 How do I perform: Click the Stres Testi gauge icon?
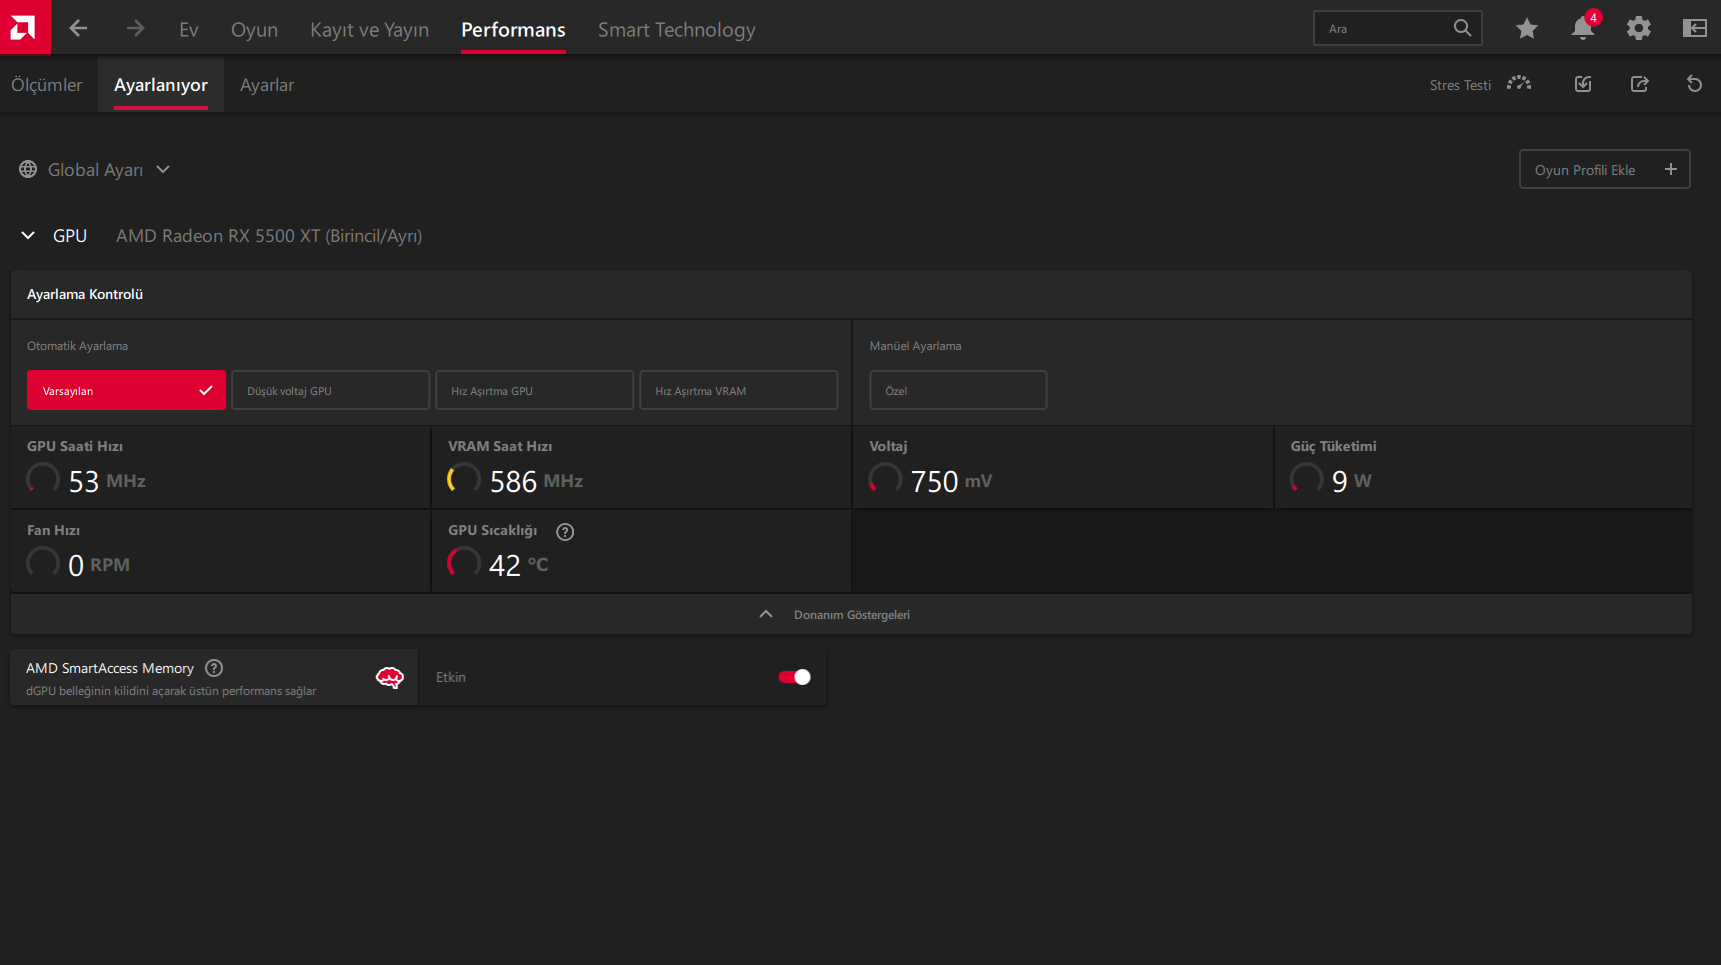(x=1519, y=84)
